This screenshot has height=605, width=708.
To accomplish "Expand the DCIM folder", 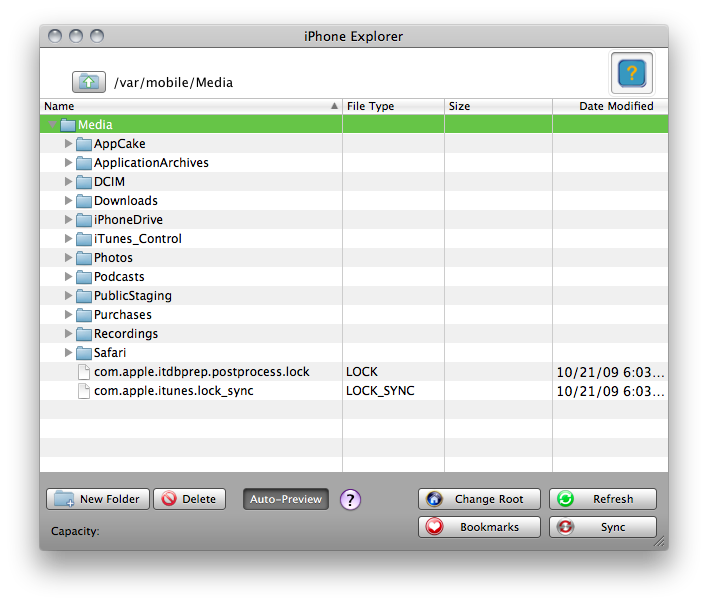I will point(68,182).
